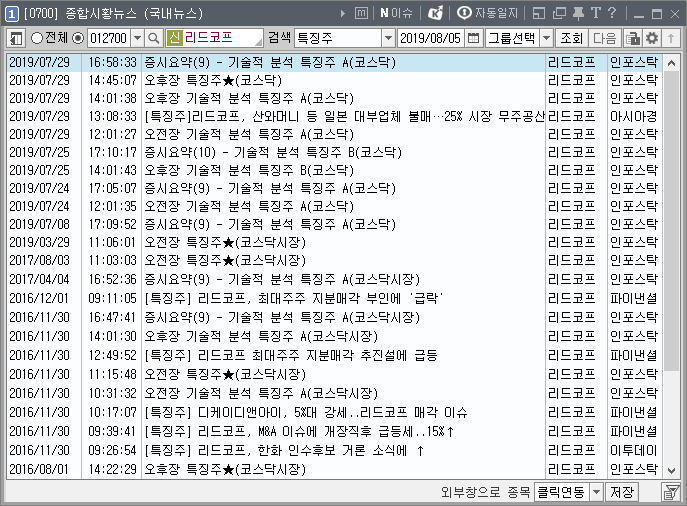687x506 pixels.
Task: Click the T font size icon
Action: click(x=595, y=13)
